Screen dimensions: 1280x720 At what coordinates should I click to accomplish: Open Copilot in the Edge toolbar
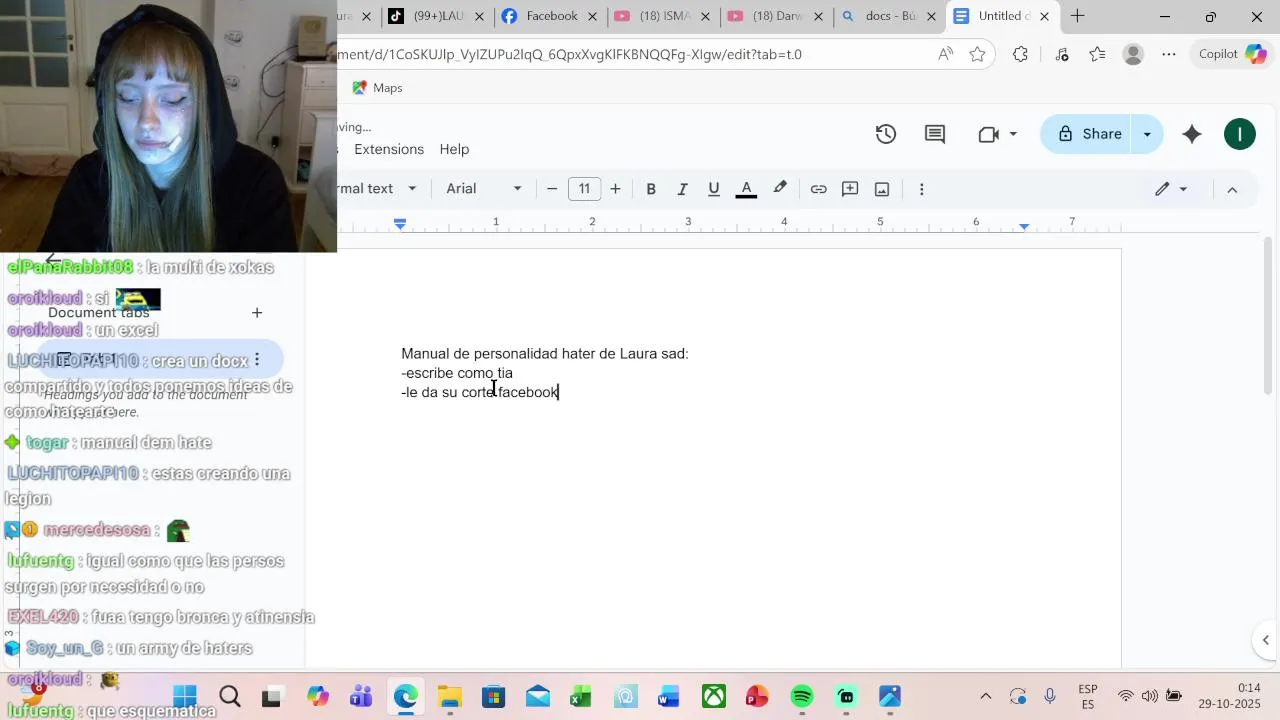(1232, 54)
